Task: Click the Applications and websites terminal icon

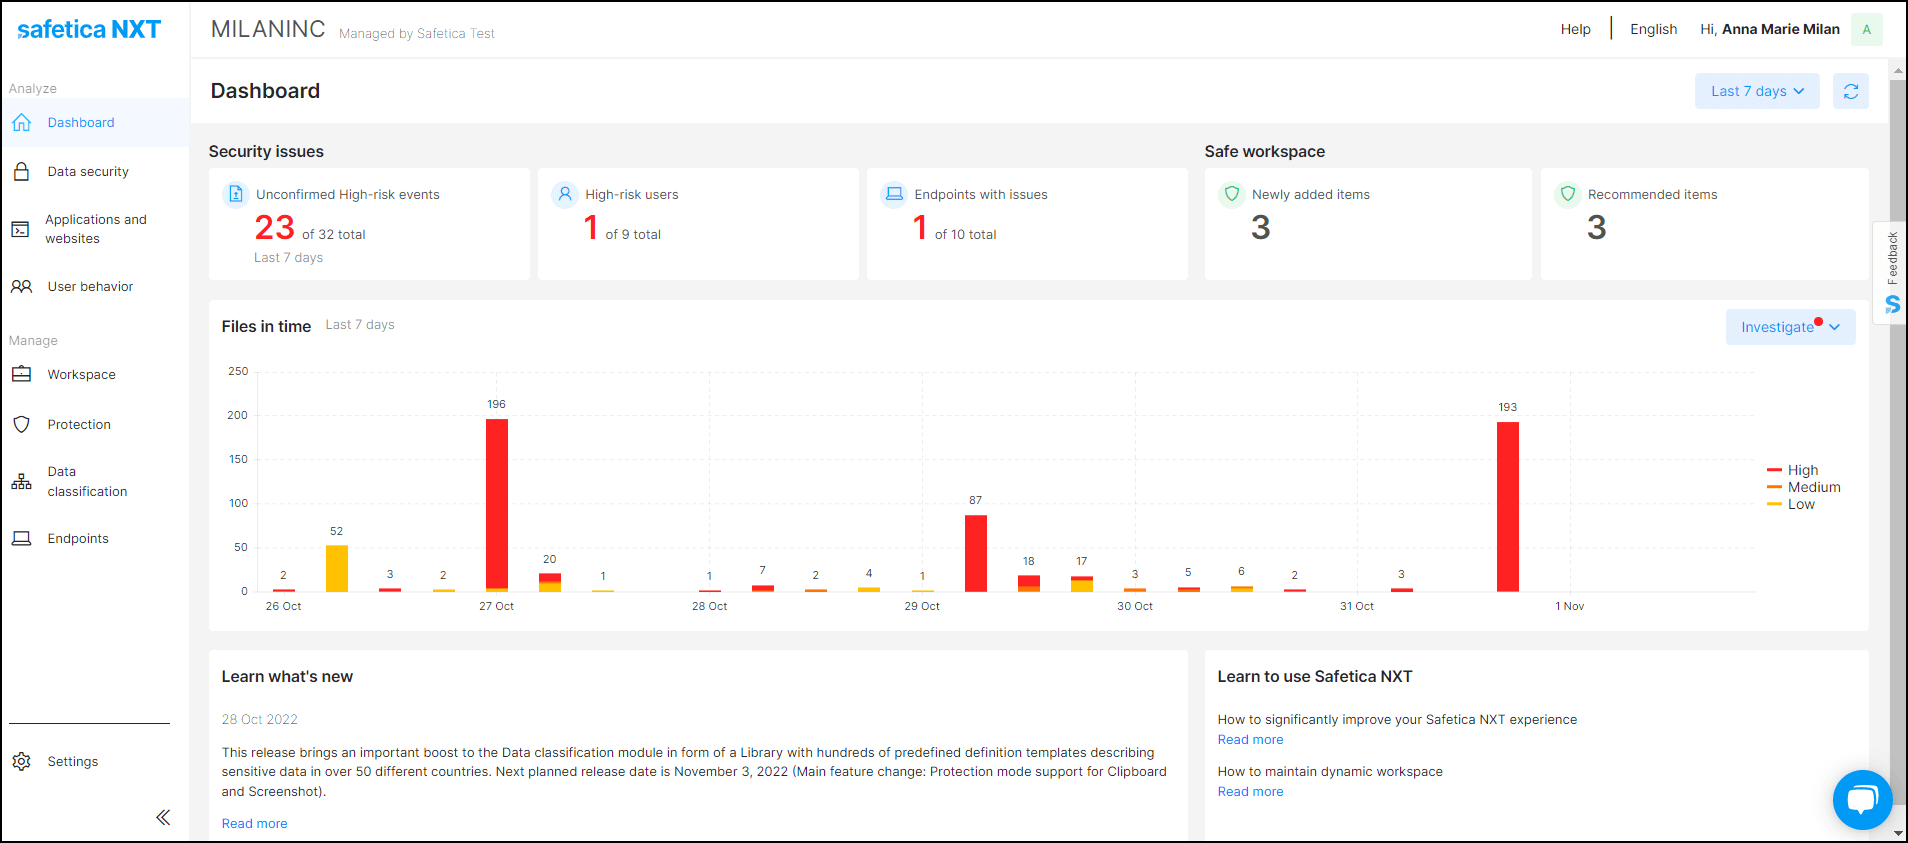Action: (x=20, y=229)
